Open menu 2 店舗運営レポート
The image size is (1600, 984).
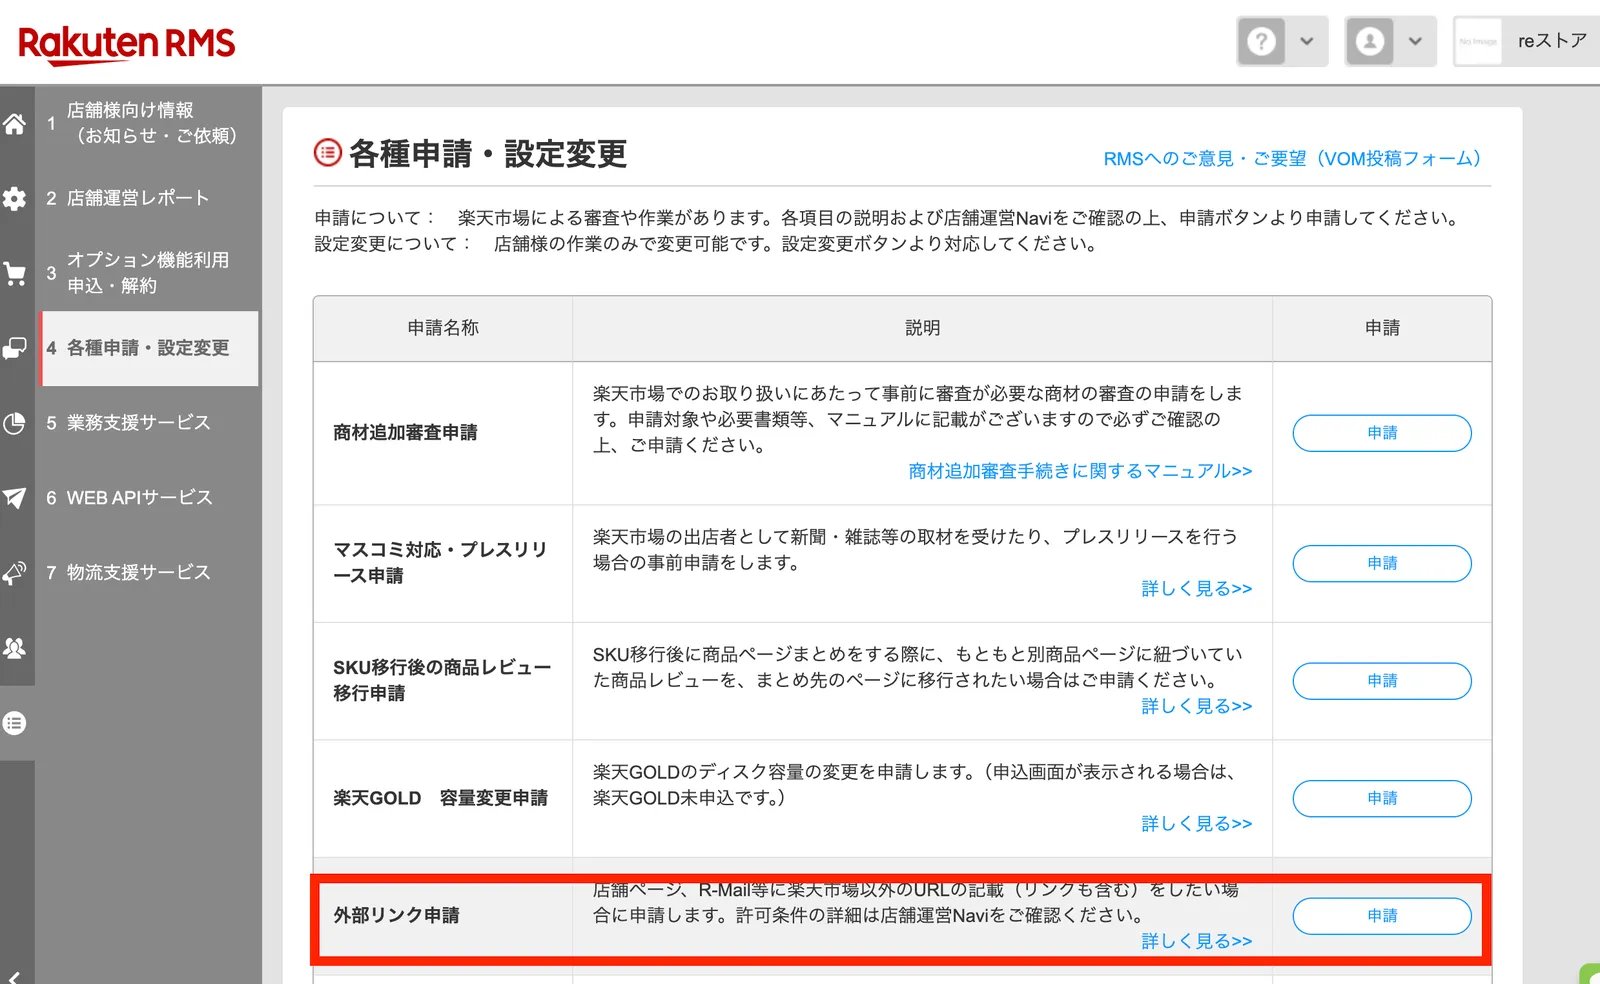tap(148, 198)
